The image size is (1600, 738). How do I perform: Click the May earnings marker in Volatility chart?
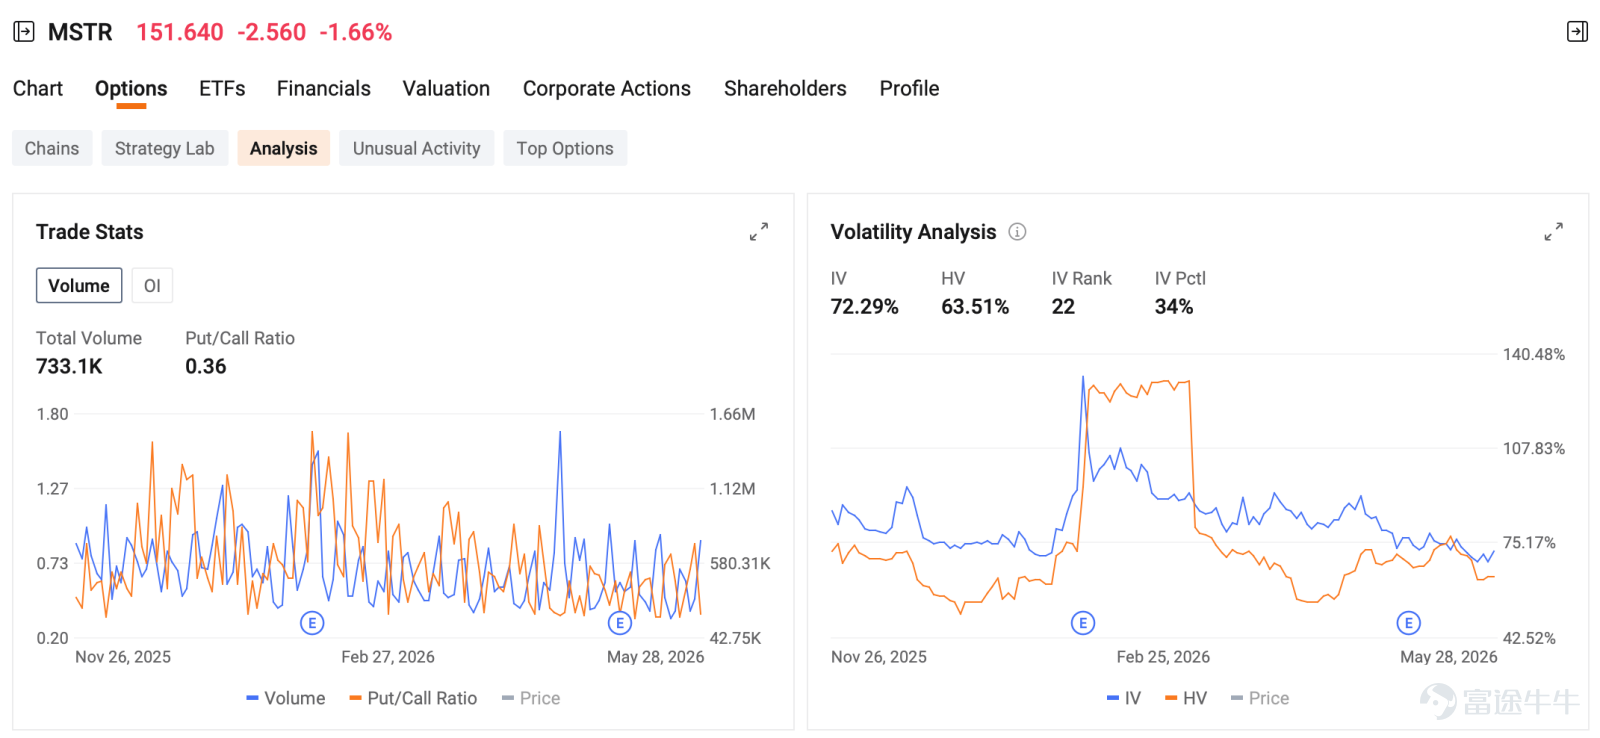[1408, 623]
